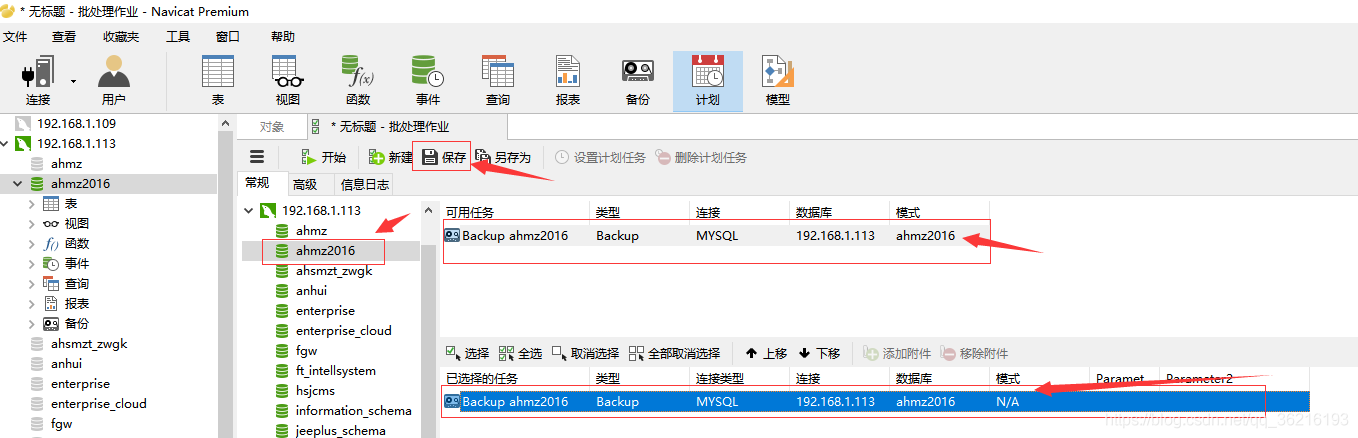1358x438 pixels.
Task: Click the 添加附件 add attachment button
Action: 897,353
